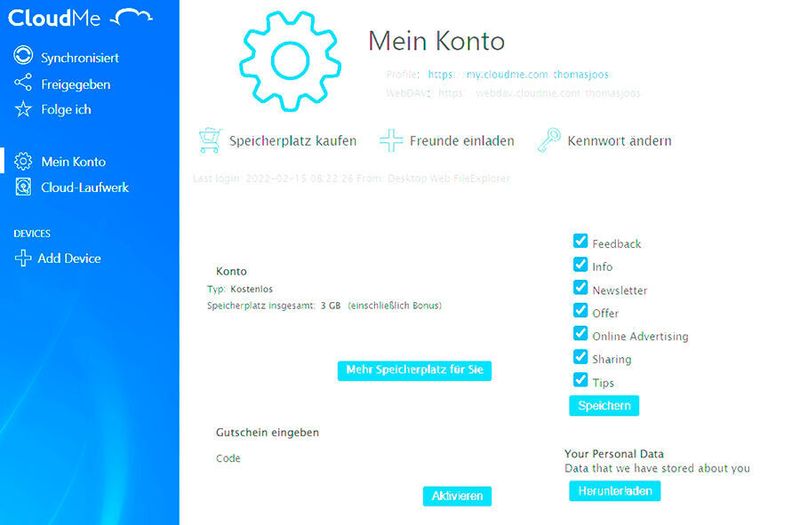Click the plus icon next to Freunde einladen
800x525 pixels.
pyautogui.click(x=391, y=140)
